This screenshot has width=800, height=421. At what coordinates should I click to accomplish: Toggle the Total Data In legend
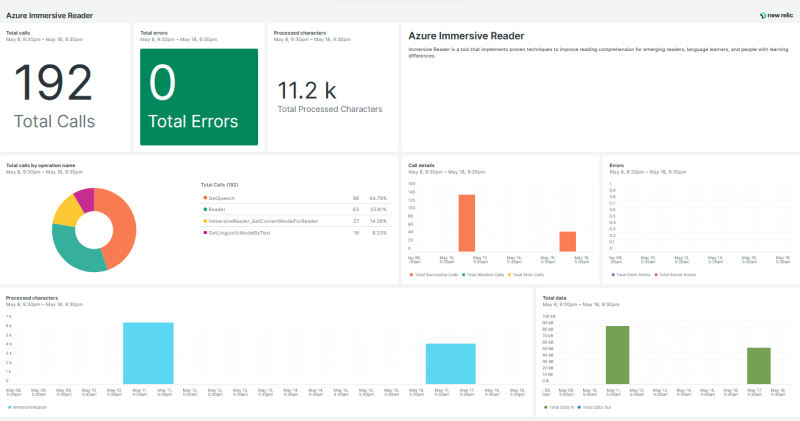tap(560, 407)
